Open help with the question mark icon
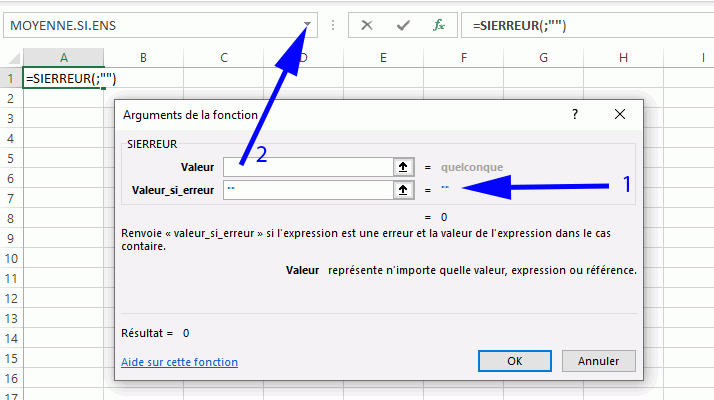The image size is (714, 400). [575, 114]
